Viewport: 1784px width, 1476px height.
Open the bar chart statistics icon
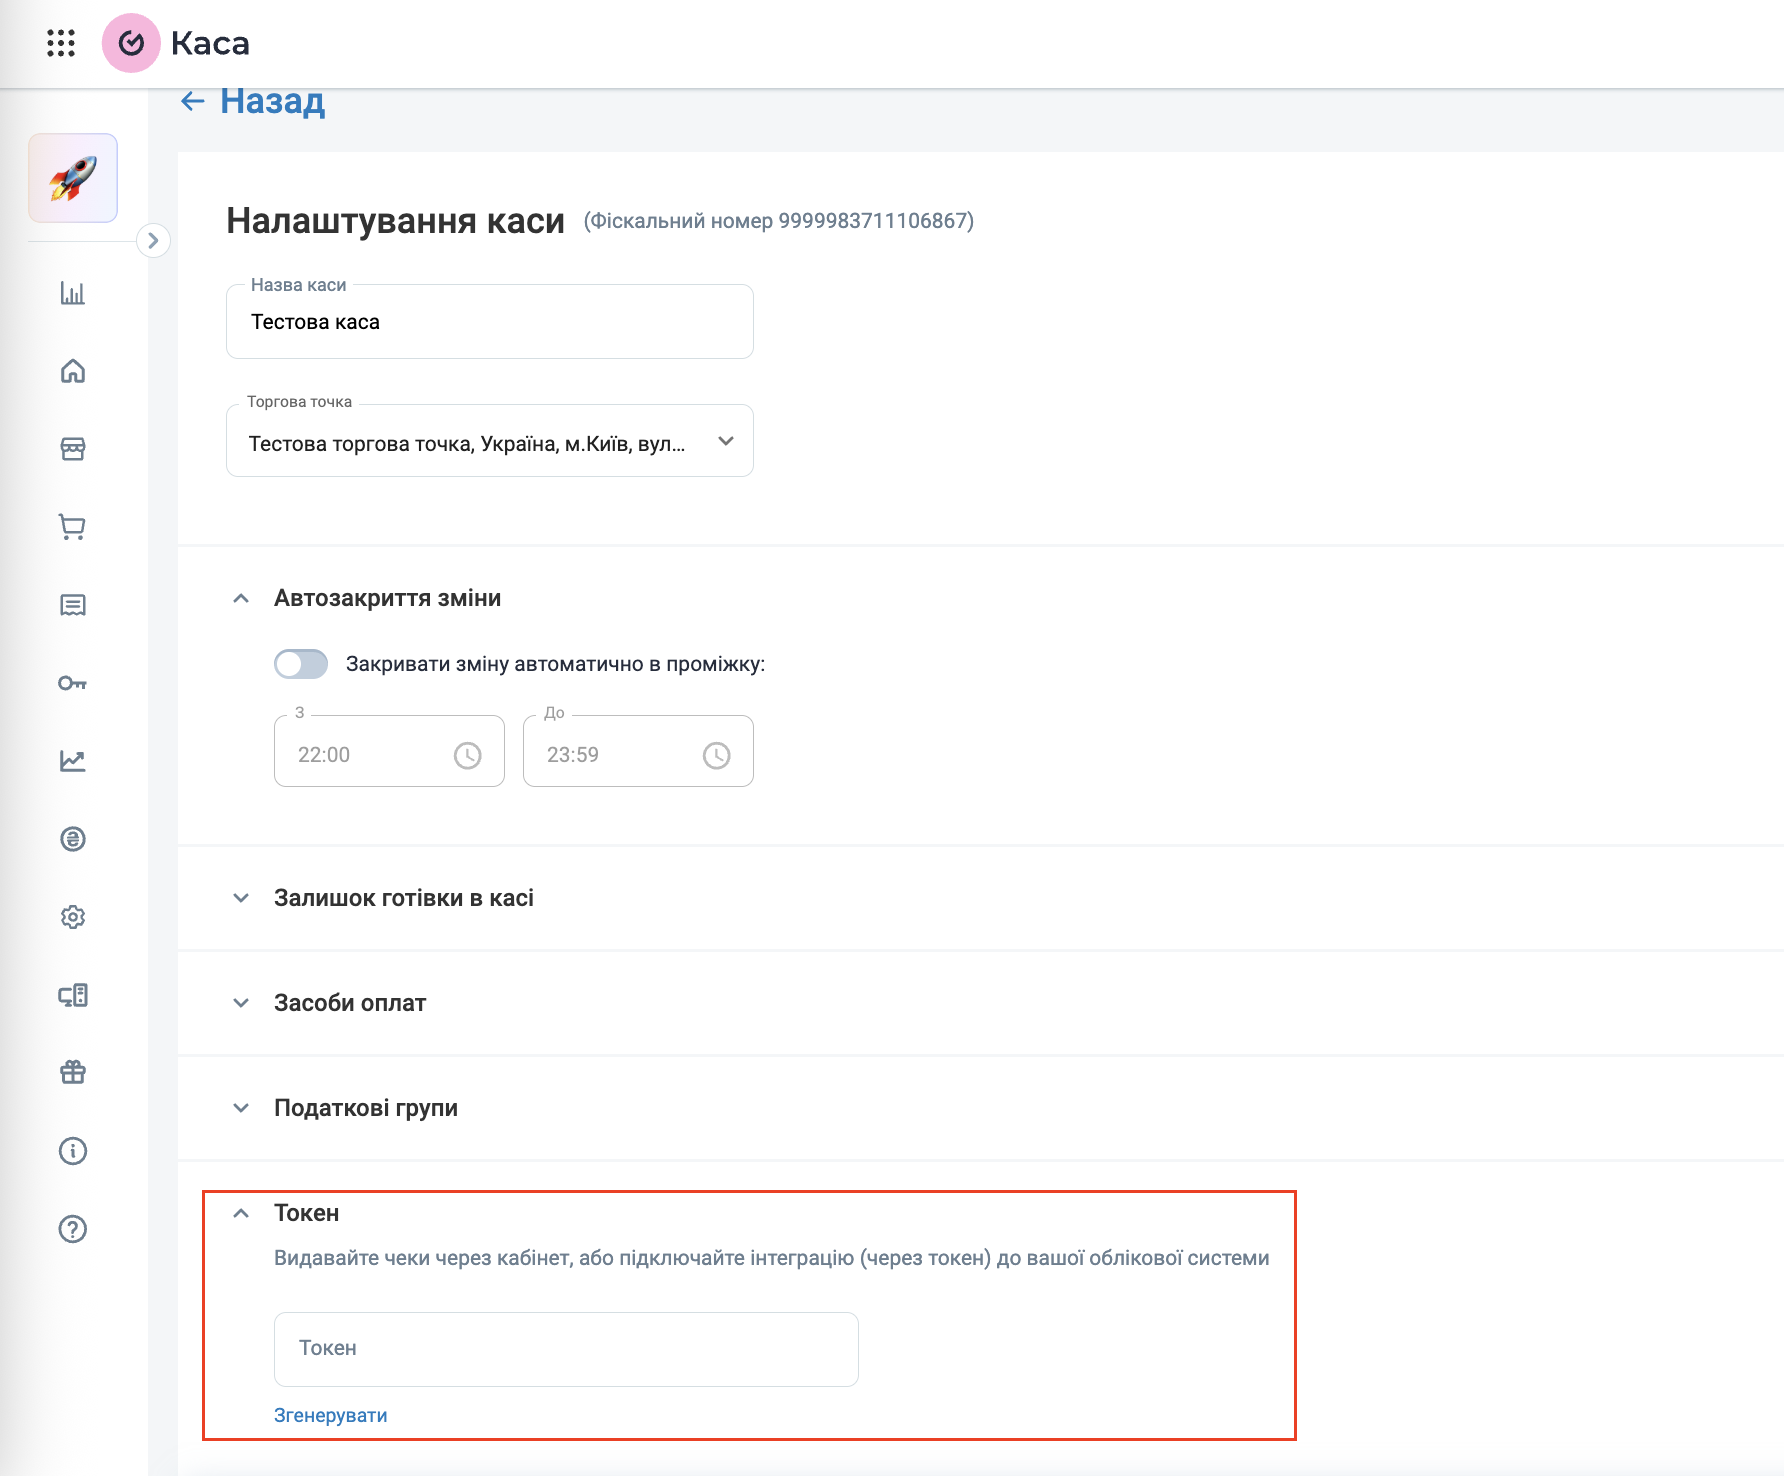[x=73, y=293]
